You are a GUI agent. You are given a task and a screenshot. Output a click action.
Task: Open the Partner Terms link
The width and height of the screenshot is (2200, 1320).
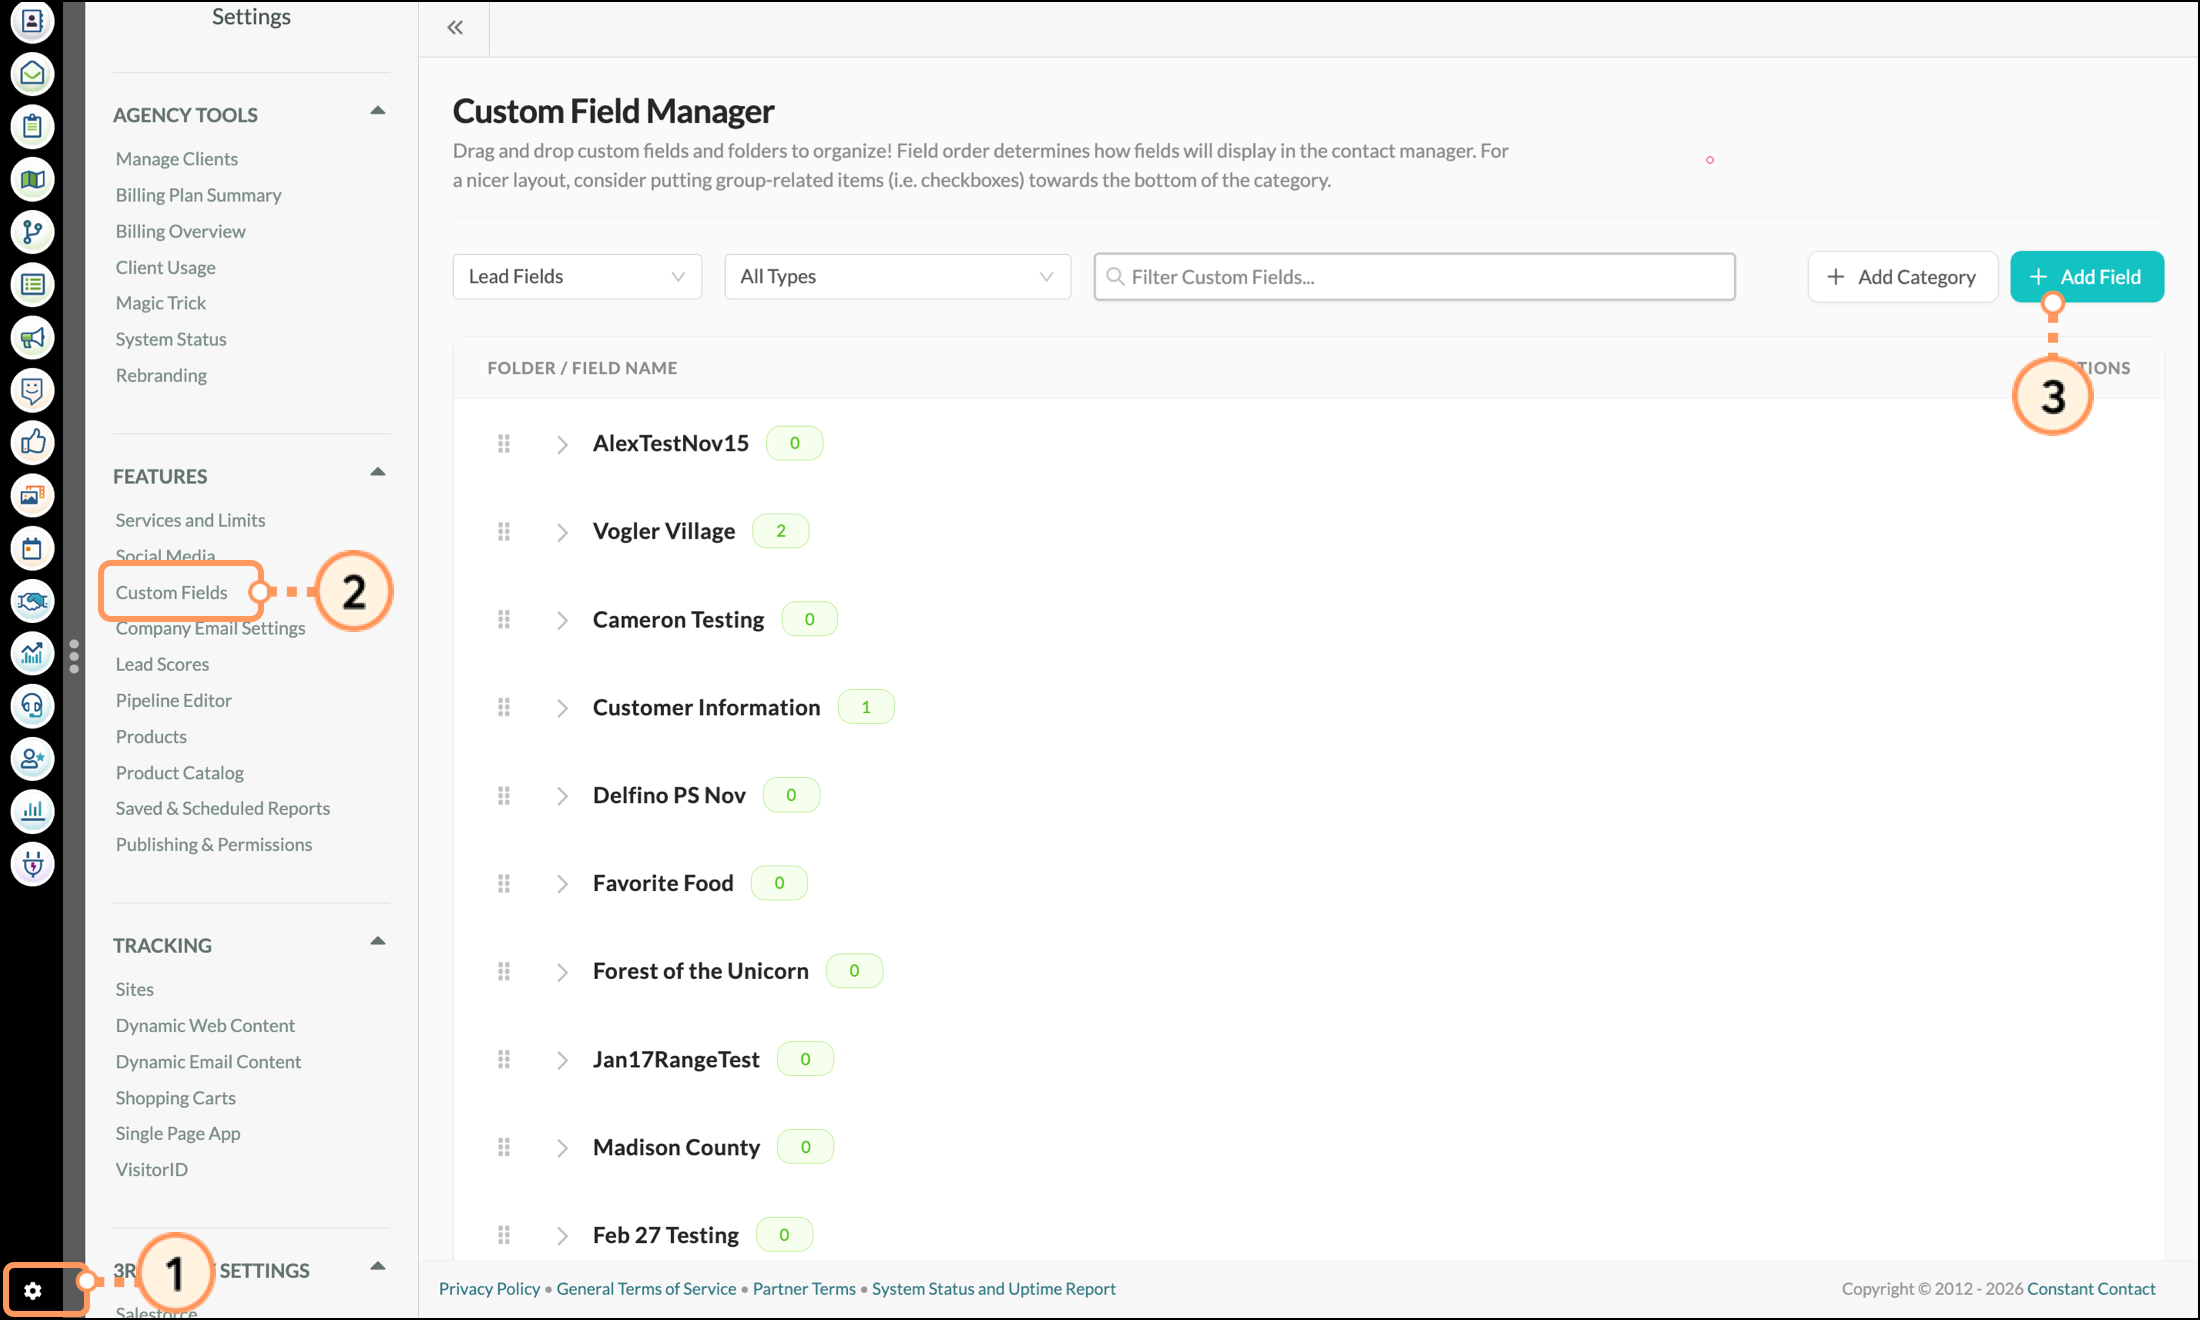pos(804,1289)
